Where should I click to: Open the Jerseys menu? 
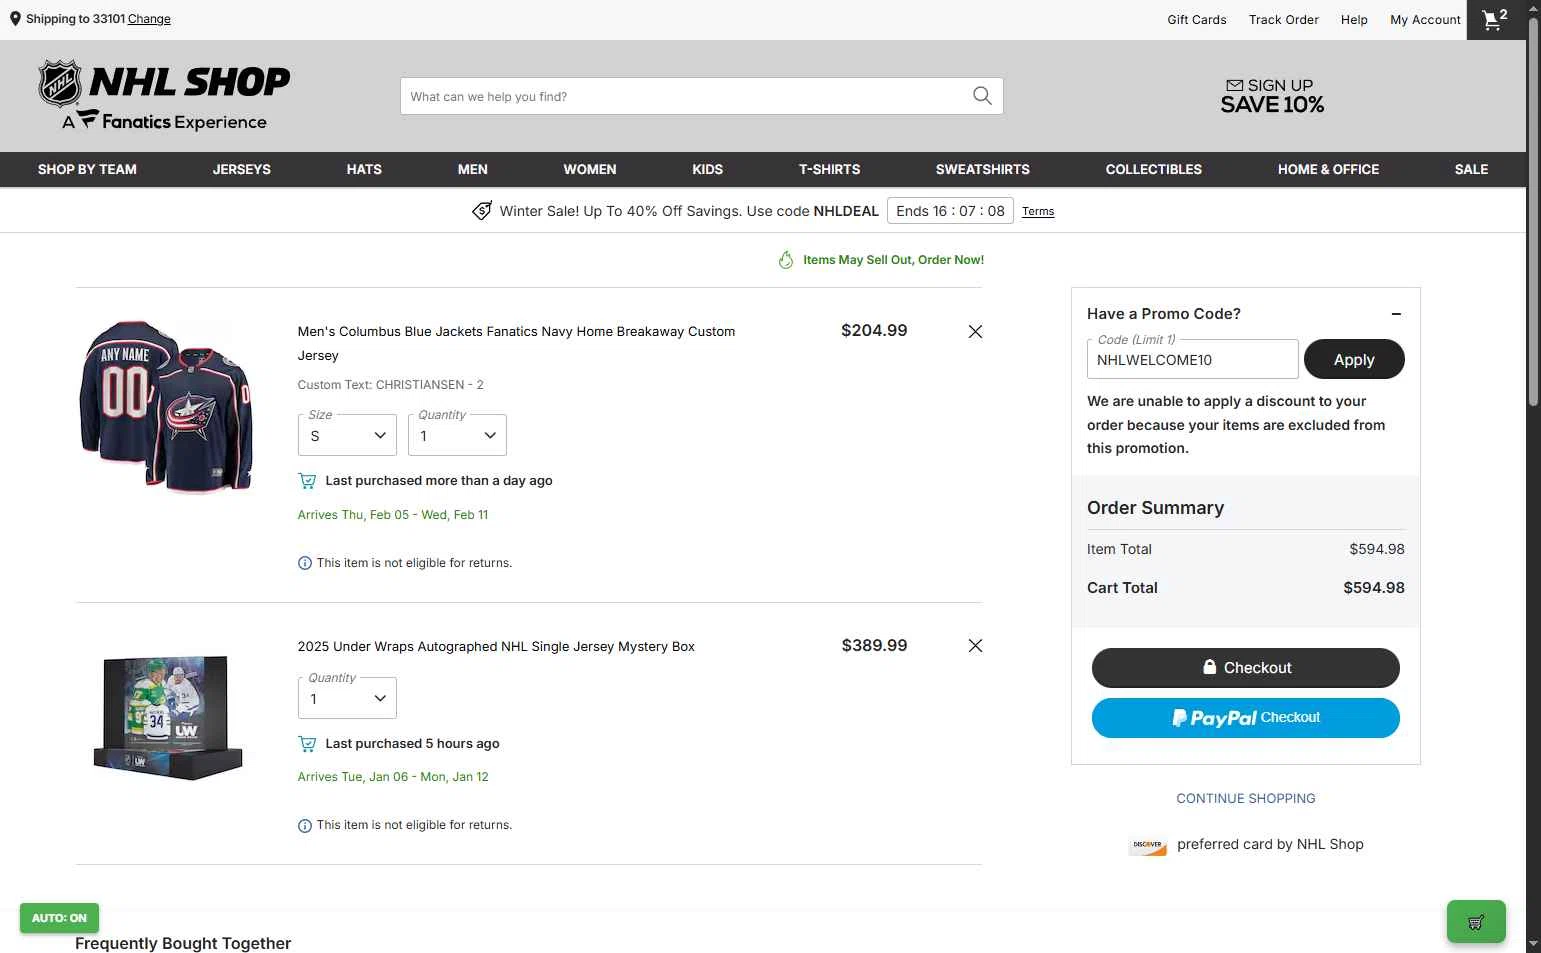click(242, 169)
